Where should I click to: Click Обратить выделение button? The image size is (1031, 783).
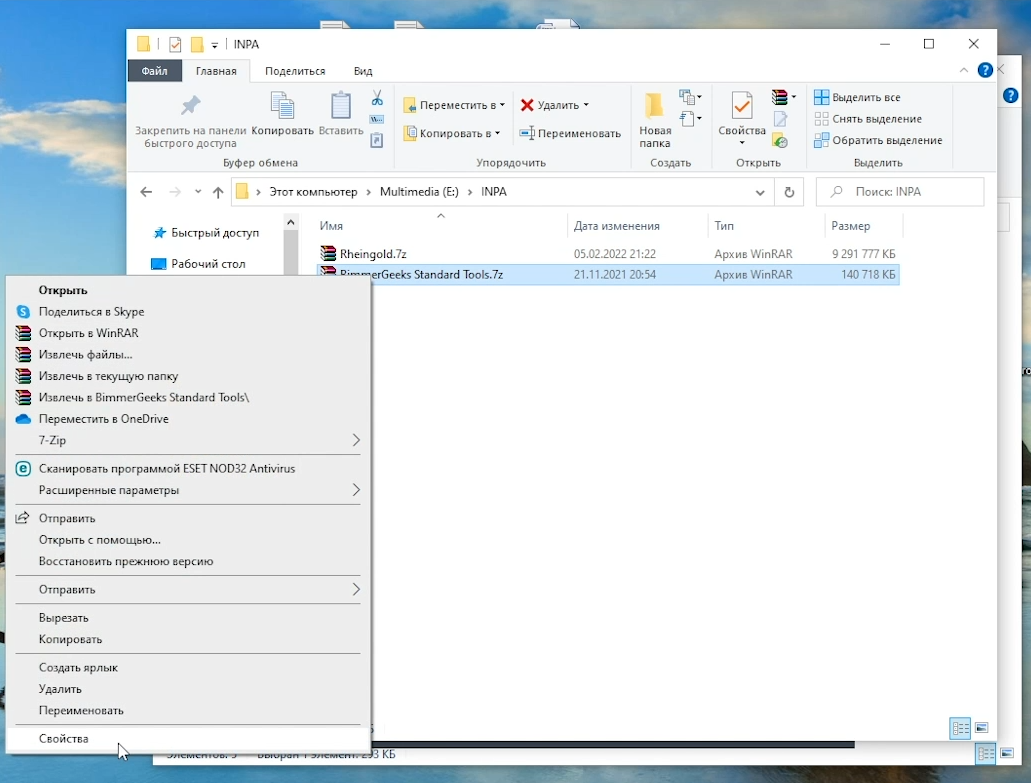[878, 141]
